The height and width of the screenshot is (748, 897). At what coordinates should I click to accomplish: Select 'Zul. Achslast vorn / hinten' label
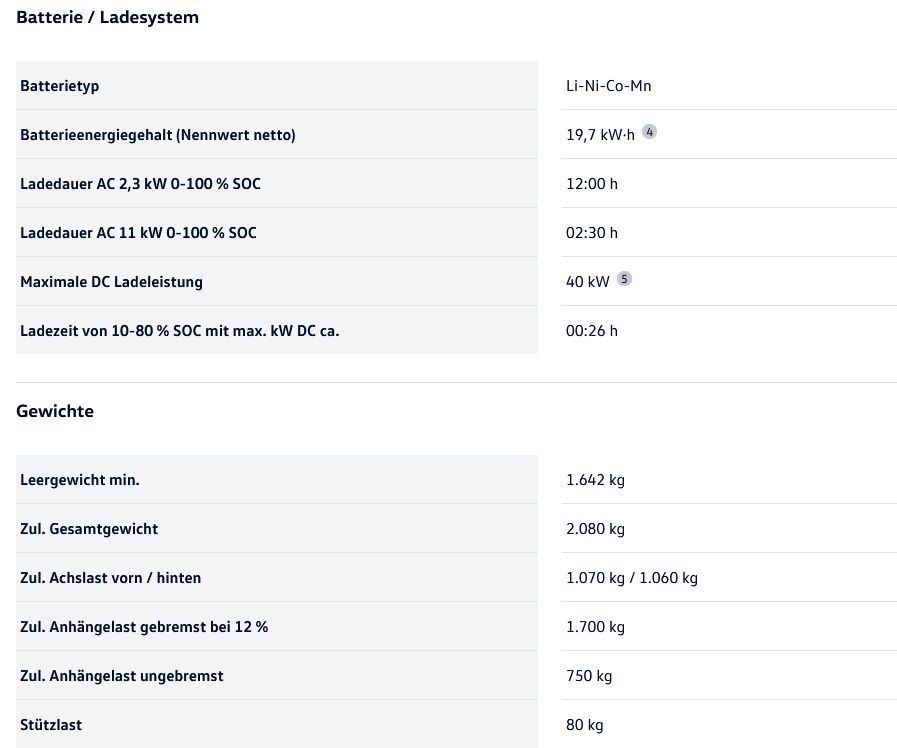pos(110,578)
